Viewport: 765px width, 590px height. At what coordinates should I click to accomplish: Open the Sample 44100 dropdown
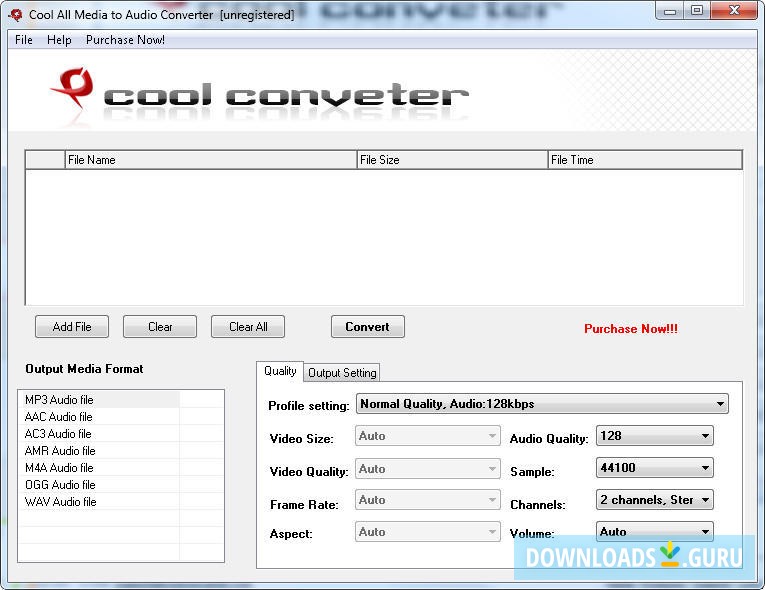654,468
